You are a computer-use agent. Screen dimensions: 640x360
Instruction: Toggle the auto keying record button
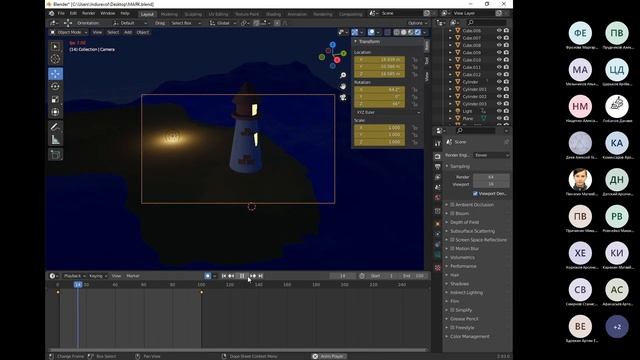pos(208,276)
